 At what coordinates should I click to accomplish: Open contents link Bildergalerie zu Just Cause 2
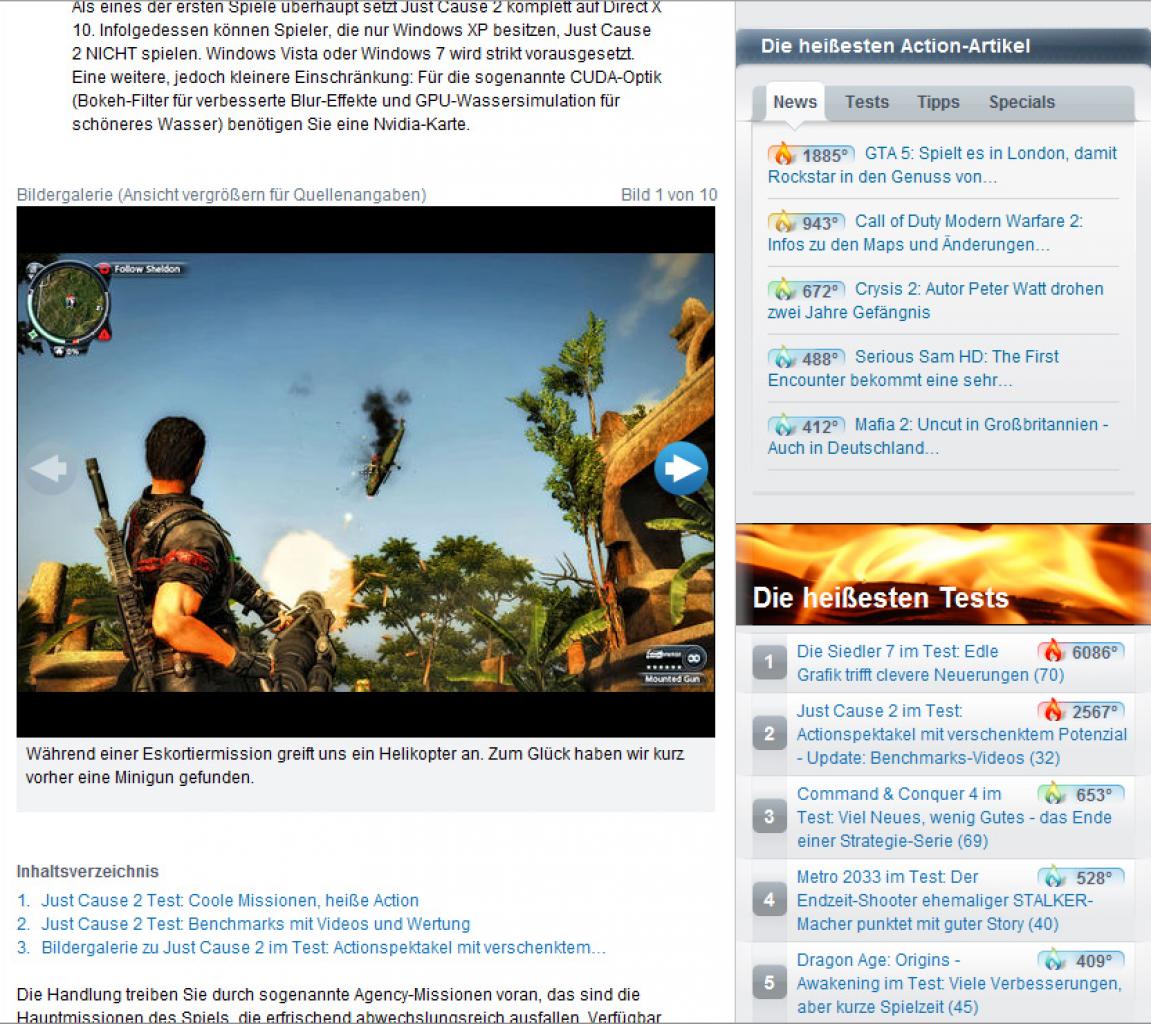click(324, 948)
